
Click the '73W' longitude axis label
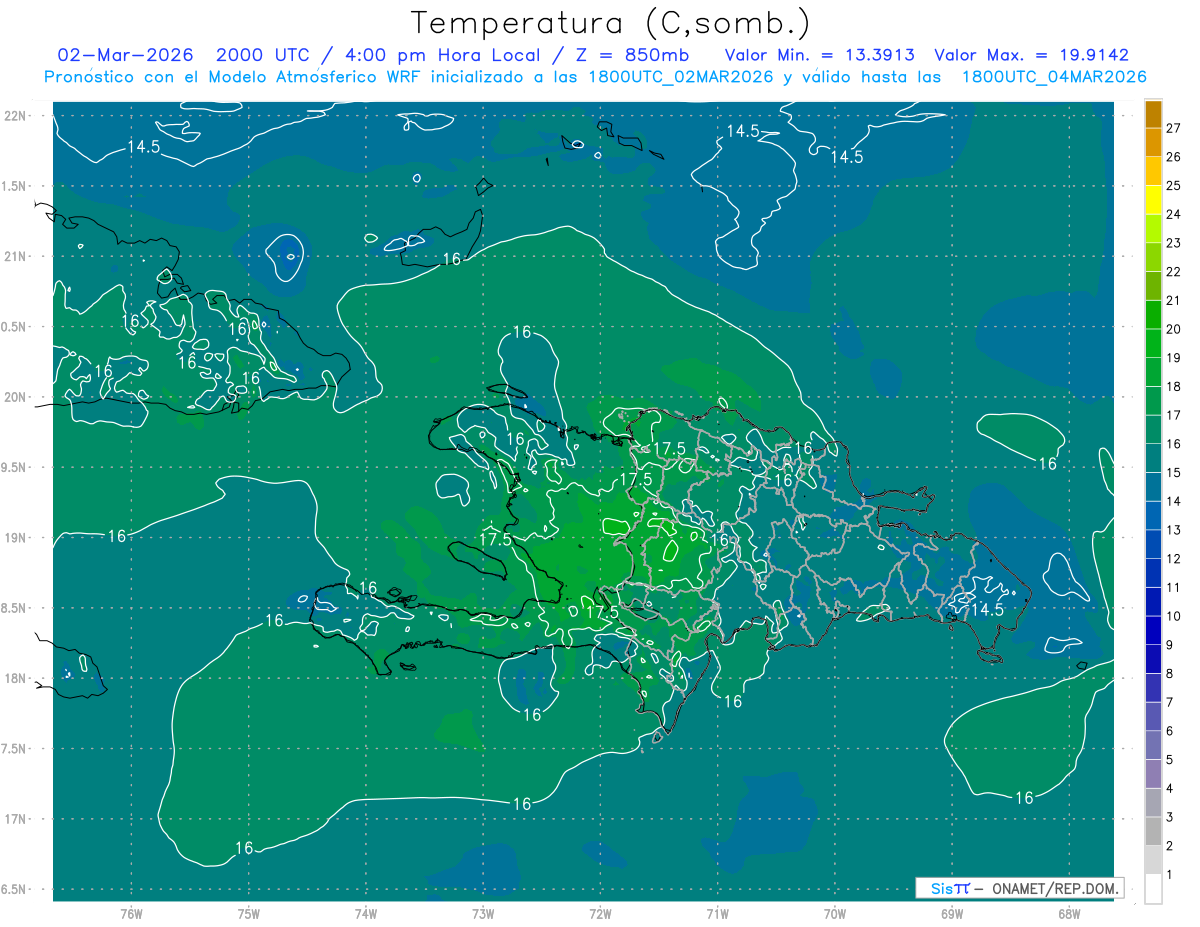coord(483,913)
